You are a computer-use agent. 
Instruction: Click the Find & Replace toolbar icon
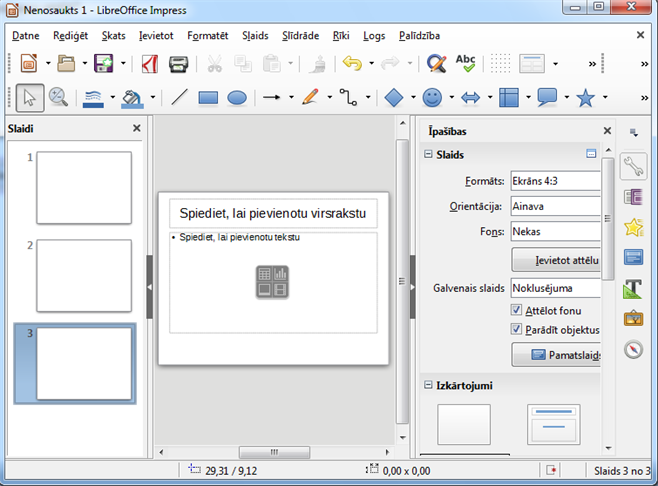435,63
